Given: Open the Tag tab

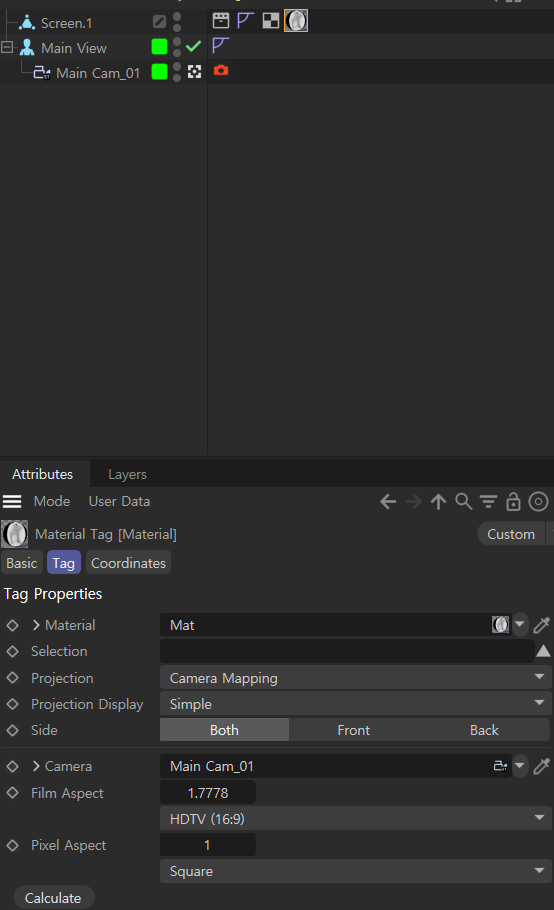Looking at the screenshot, I should click(63, 563).
